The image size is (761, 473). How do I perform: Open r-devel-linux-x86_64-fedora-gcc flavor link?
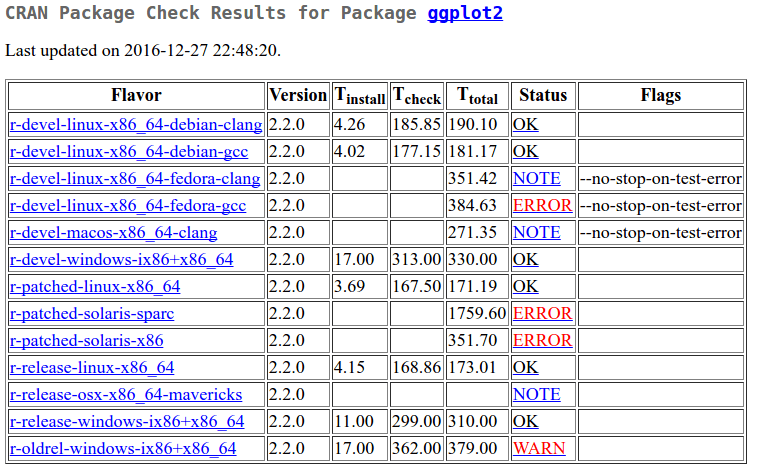[x=128, y=206]
